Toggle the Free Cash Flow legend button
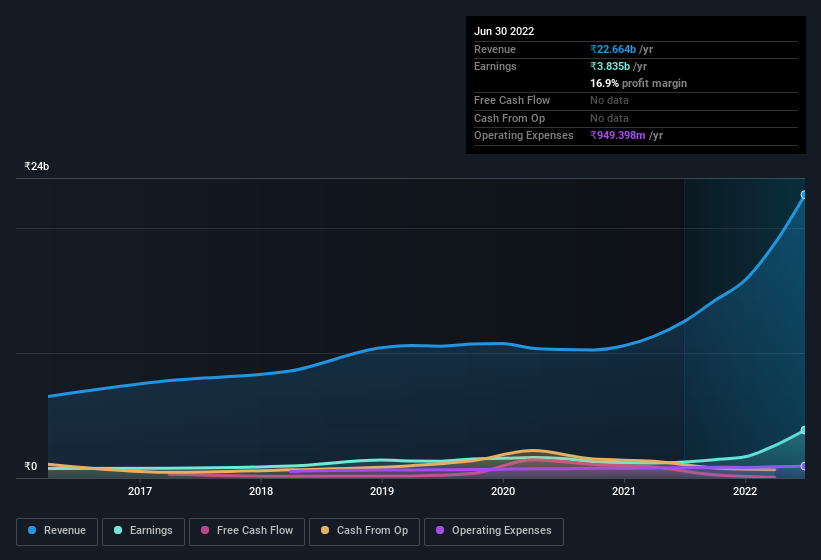Screen dimensions: 821x560 [247, 531]
